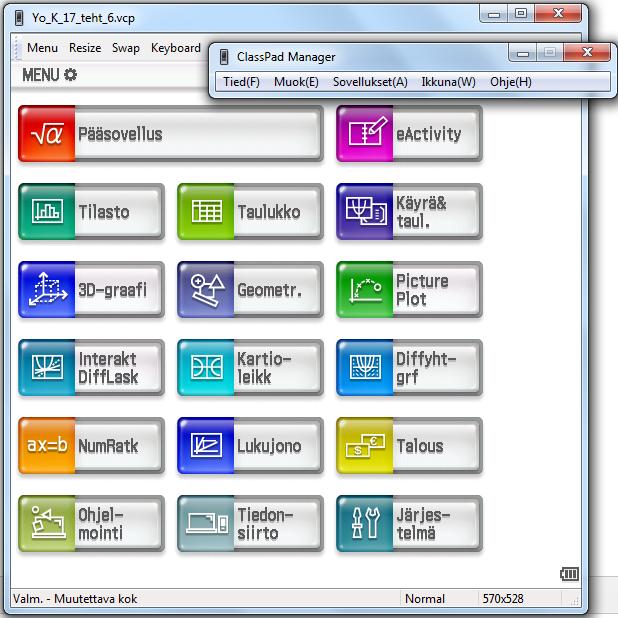Launch the eActivity app
This screenshot has height=618, width=618.
410,134
